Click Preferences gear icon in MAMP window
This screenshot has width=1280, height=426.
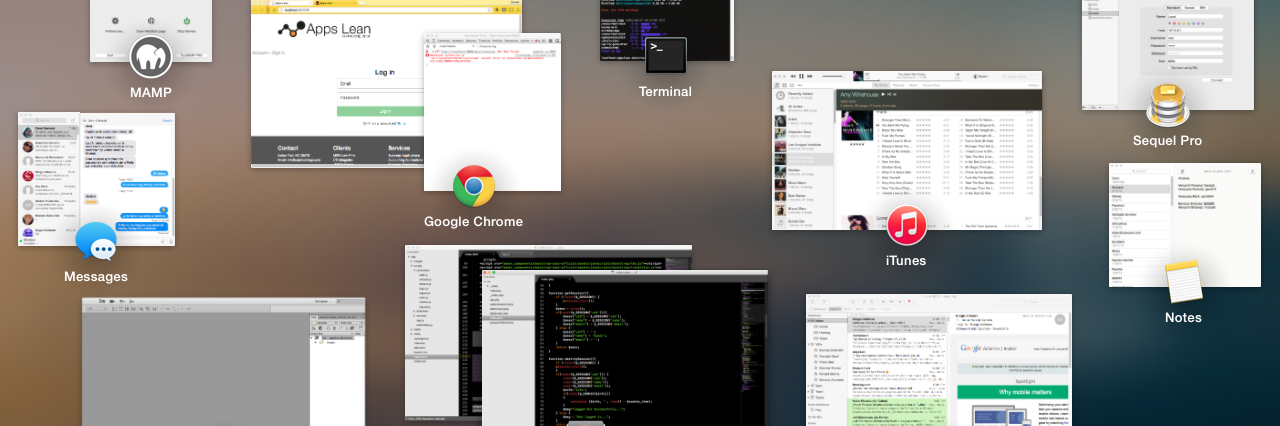coord(115,21)
